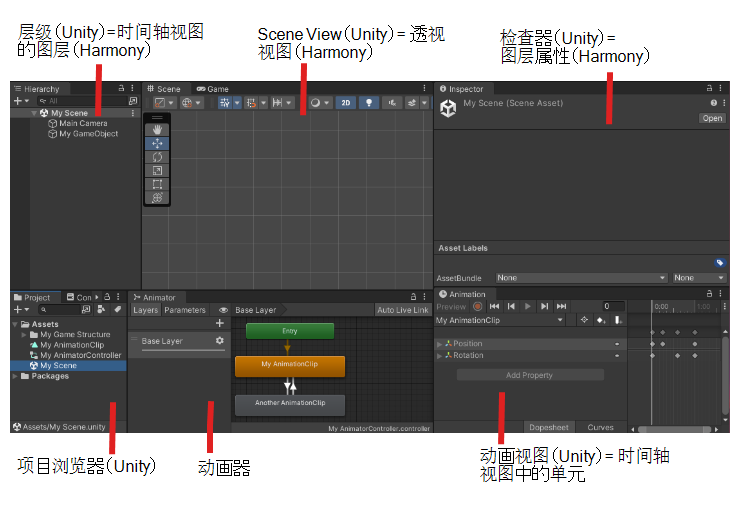Open Base Layer gear settings
Screen dimensions: 740x510
coord(219,341)
